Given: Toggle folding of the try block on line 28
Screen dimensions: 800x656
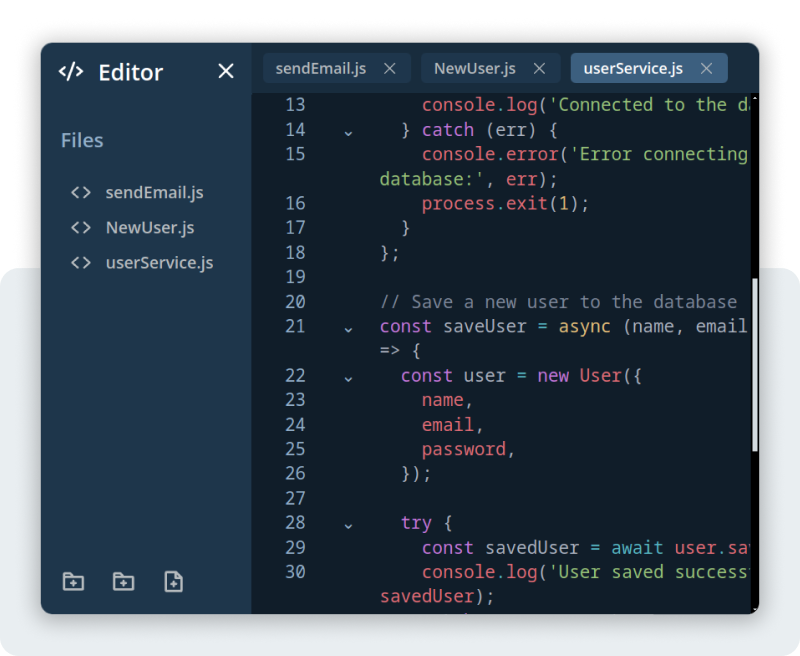Looking at the screenshot, I should pyautogui.click(x=347, y=524).
